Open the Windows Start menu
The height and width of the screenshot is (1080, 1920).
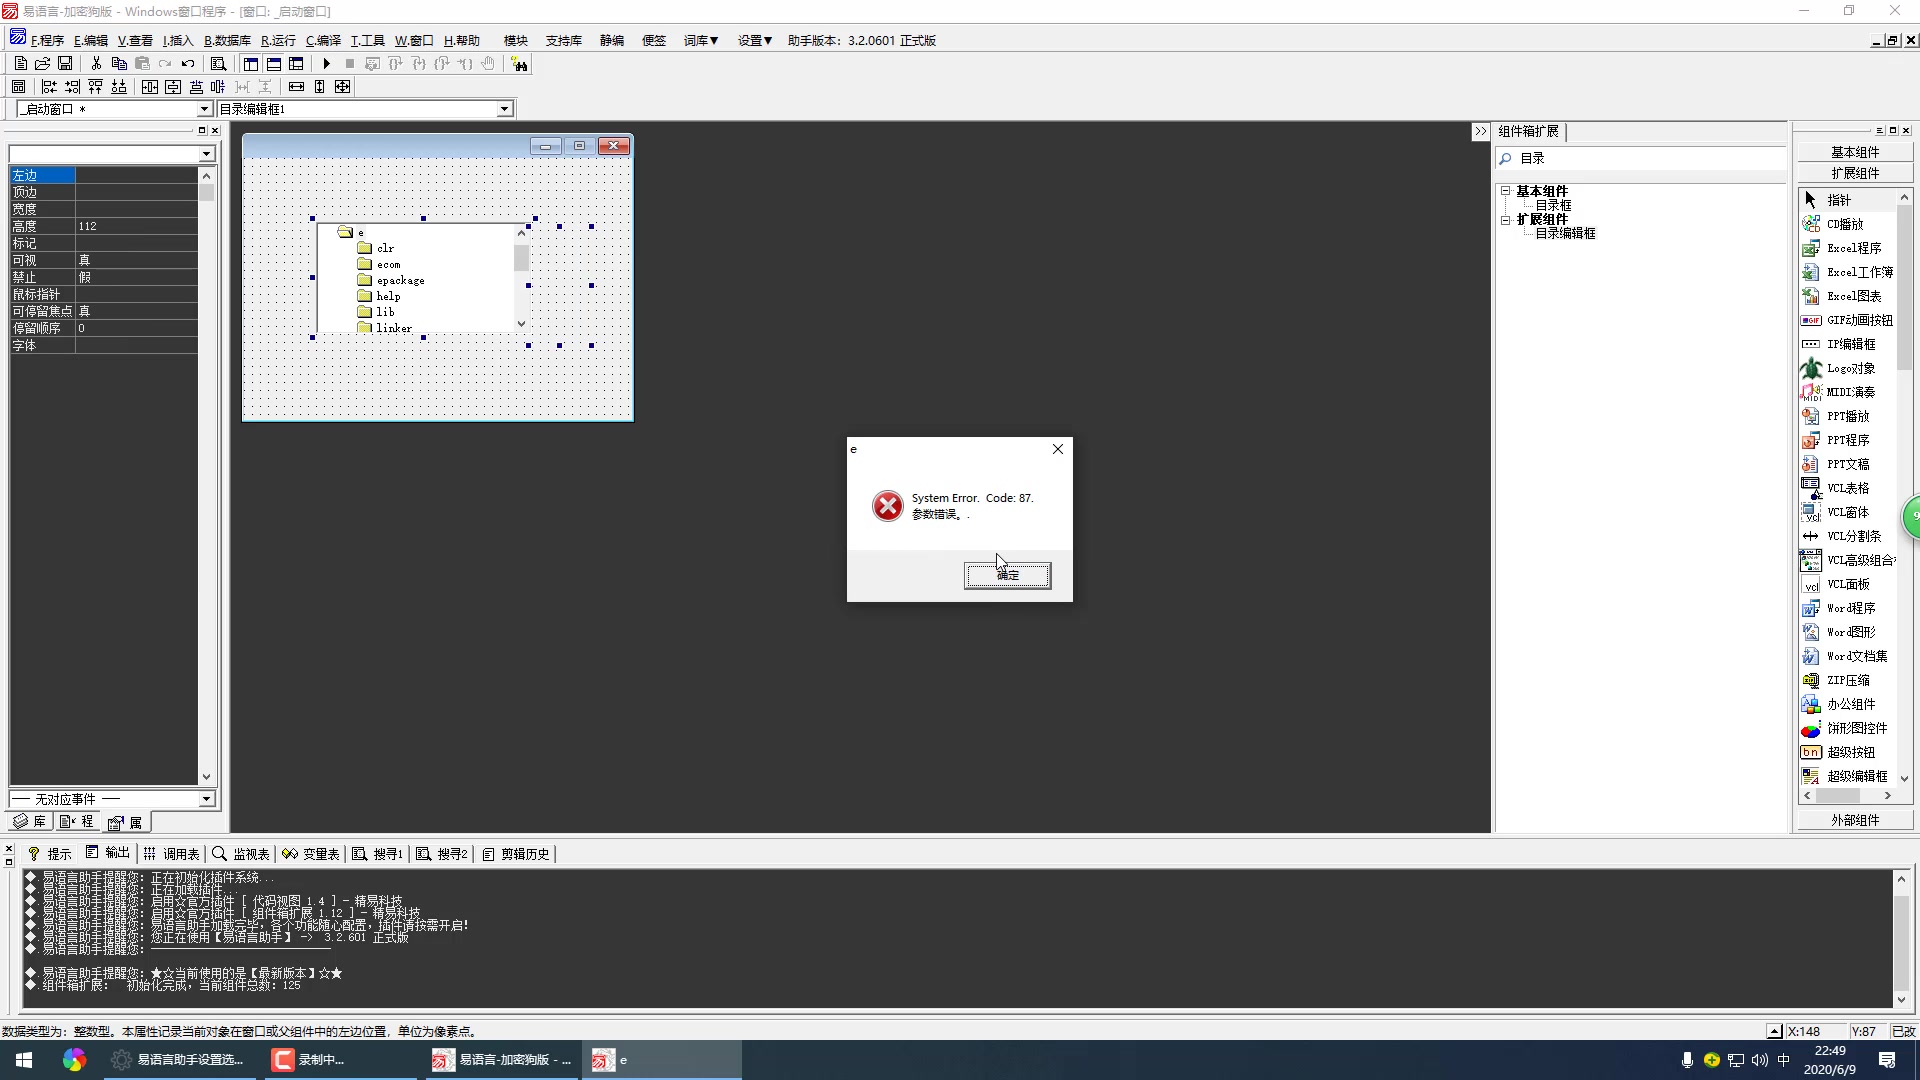pyautogui.click(x=24, y=1060)
